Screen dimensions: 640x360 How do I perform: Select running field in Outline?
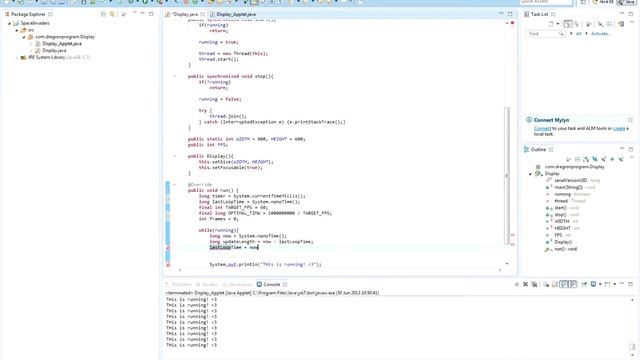point(562,194)
